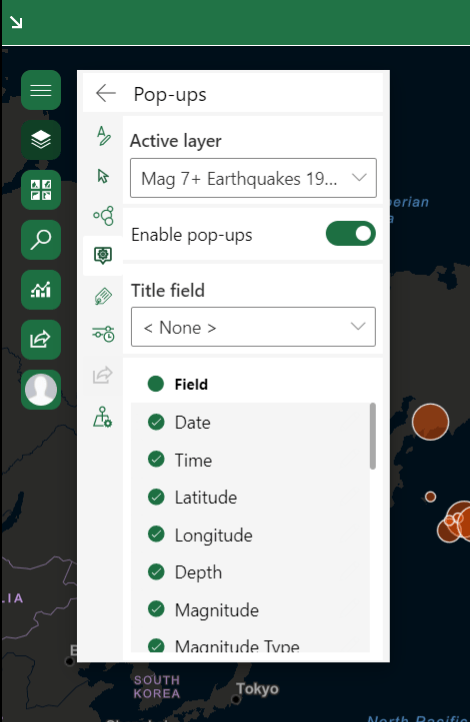Open the user profile avatar
This screenshot has height=722, width=470.
coord(41,390)
